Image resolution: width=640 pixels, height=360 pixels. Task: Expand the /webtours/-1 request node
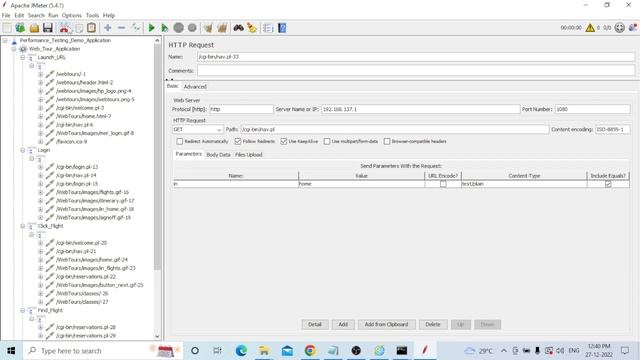40,74
